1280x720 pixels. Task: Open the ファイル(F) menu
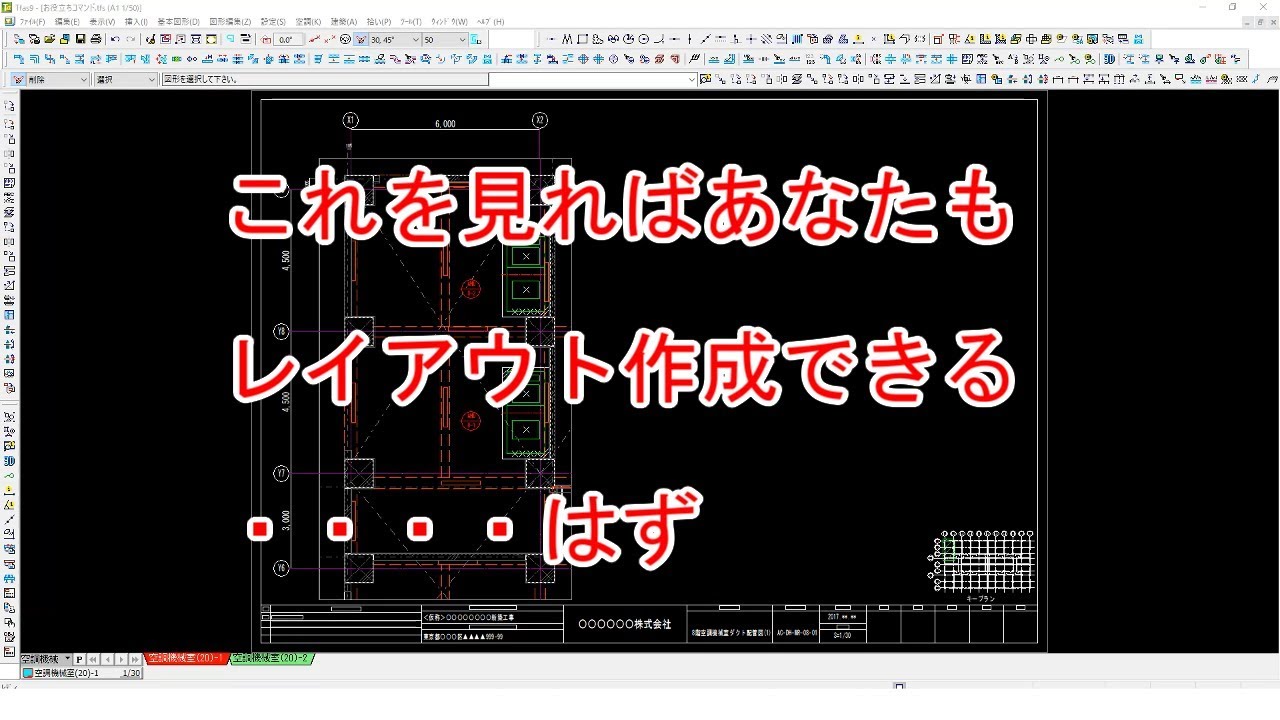pos(31,21)
